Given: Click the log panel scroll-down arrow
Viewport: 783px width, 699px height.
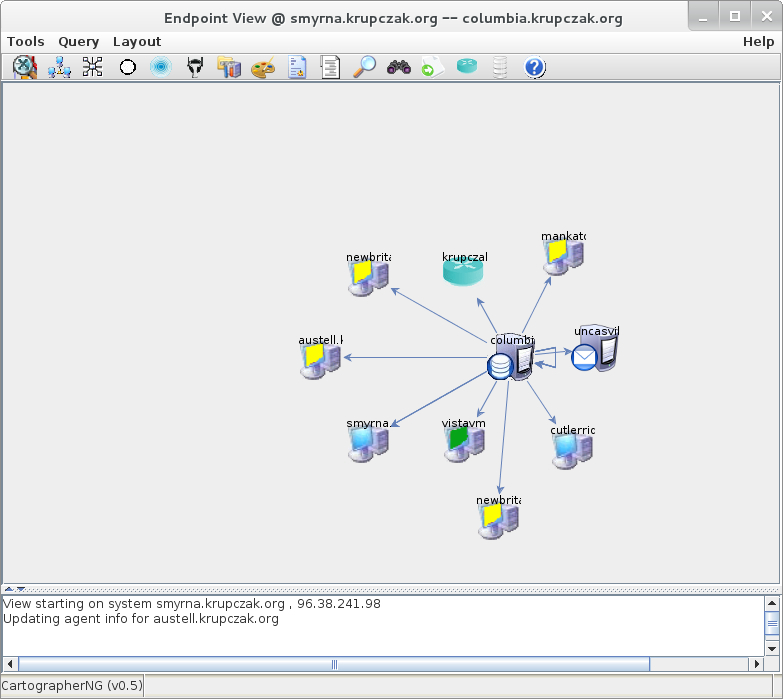Looking at the screenshot, I should tap(771, 649).
